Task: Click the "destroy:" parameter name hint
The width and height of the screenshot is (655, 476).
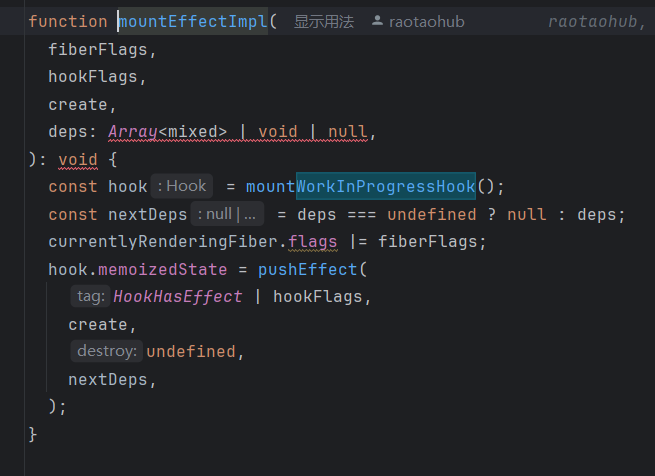Action: tap(106, 351)
